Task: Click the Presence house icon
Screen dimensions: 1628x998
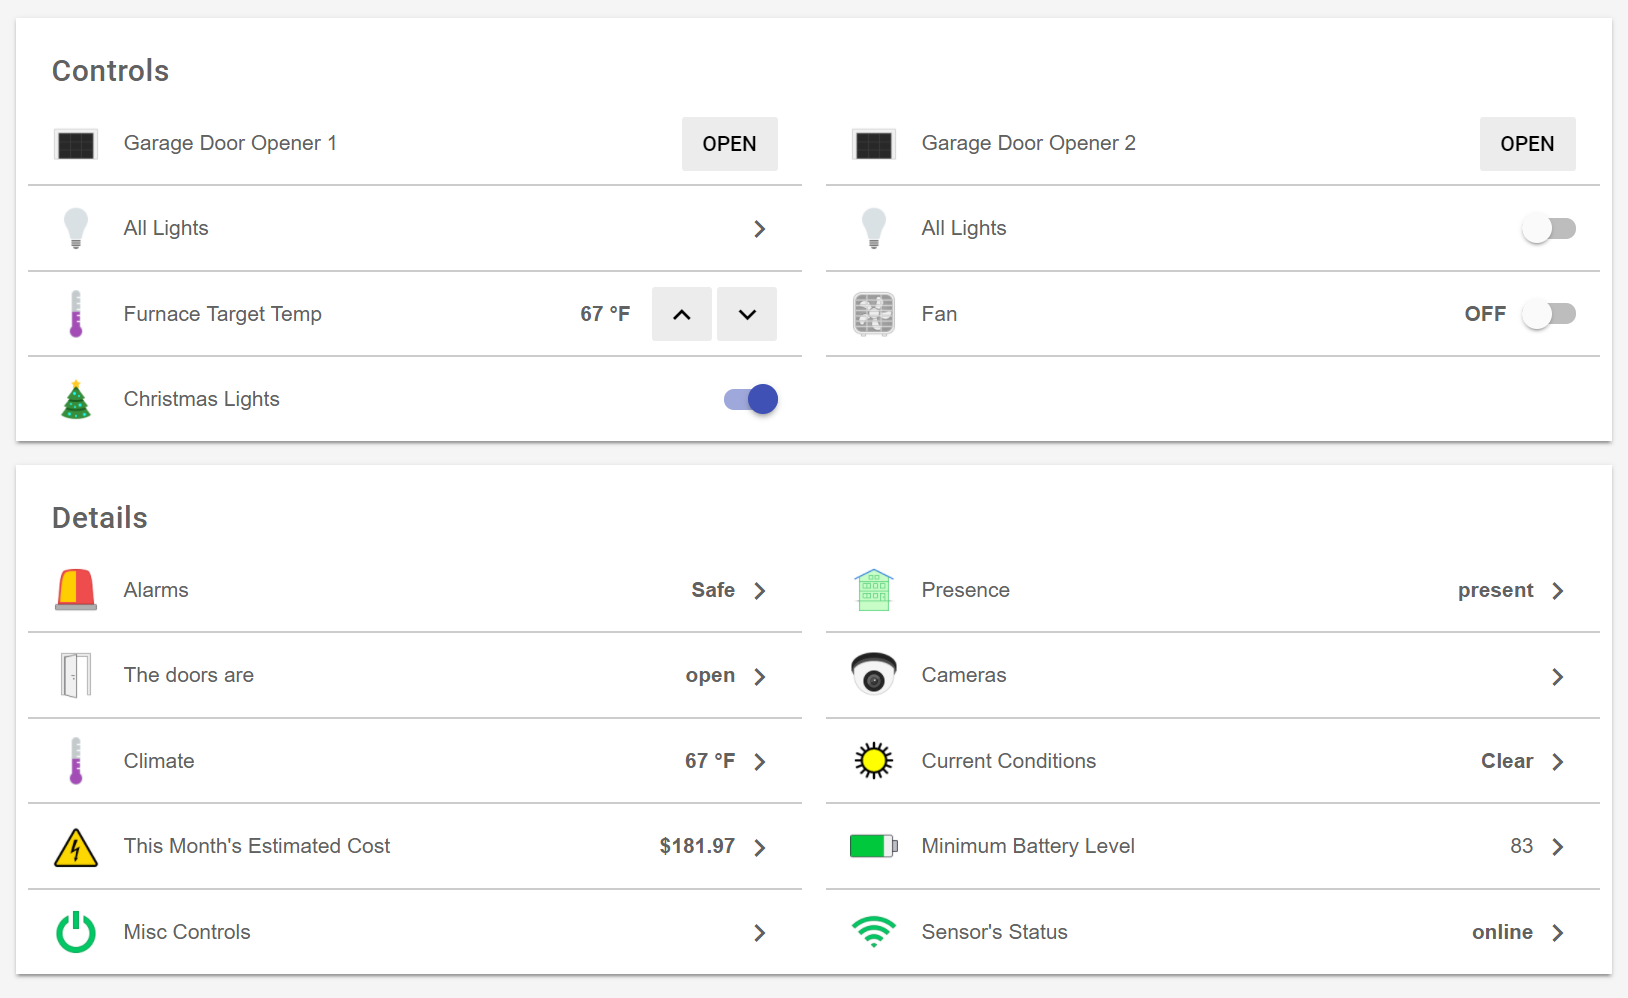Action: [x=873, y=590]
